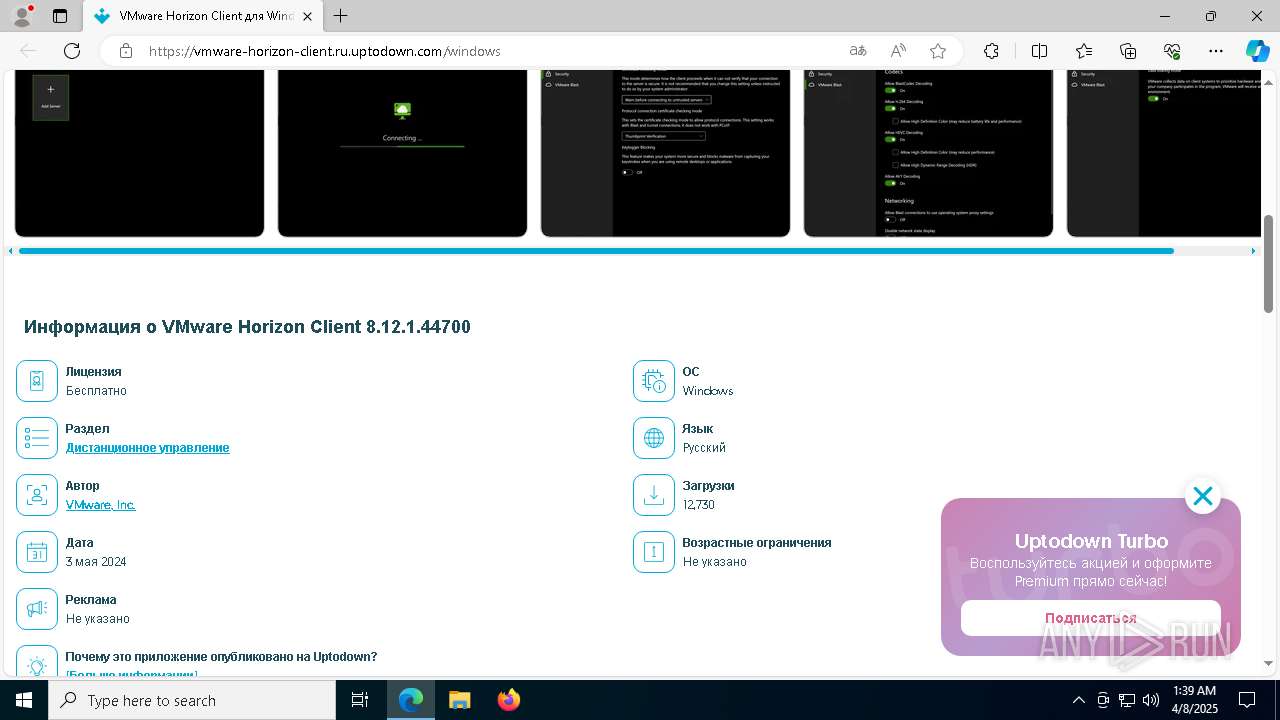
Task: Click the taskbar search box
Action: pos(192,700)
